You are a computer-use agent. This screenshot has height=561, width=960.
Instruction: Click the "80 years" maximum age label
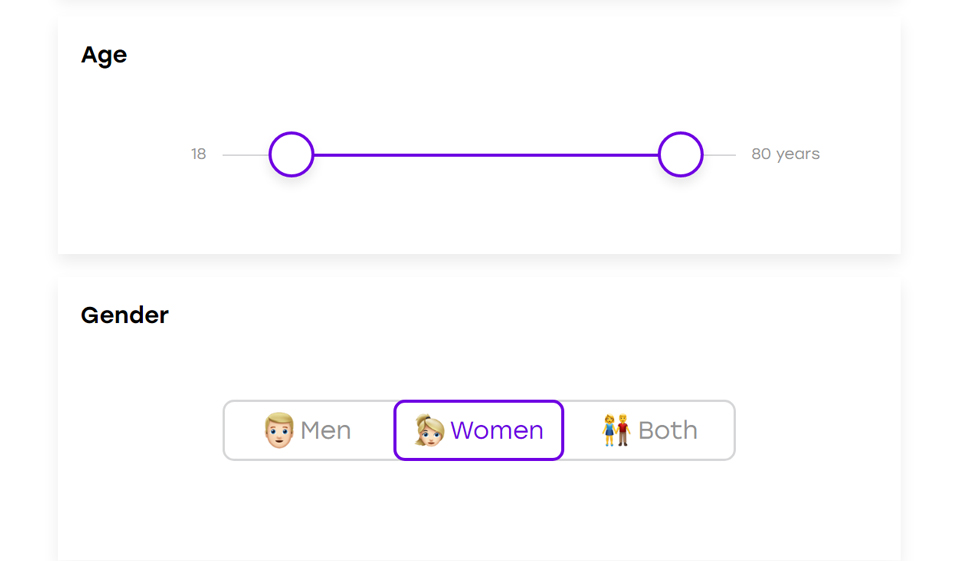click(785, 154)
